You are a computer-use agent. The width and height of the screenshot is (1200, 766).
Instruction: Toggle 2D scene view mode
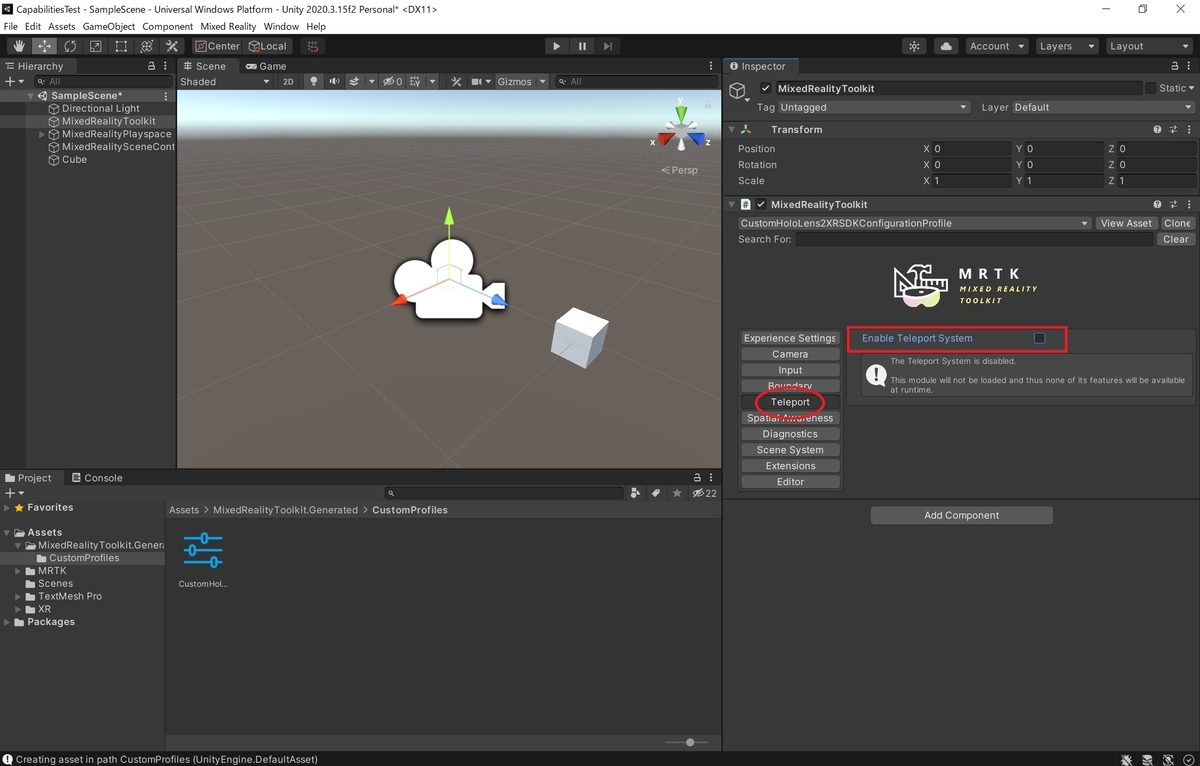[288, 82]
